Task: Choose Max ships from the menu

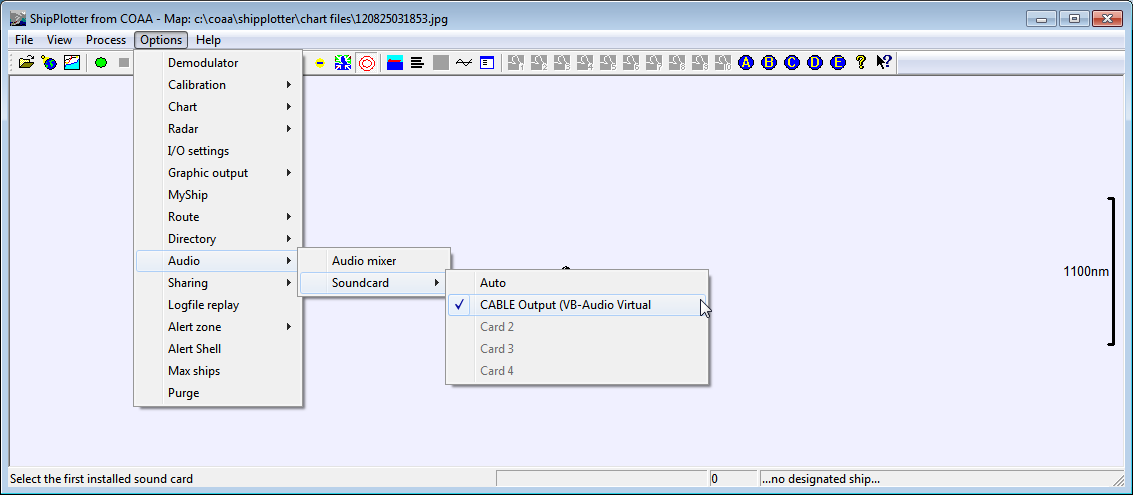Action: 218,371
